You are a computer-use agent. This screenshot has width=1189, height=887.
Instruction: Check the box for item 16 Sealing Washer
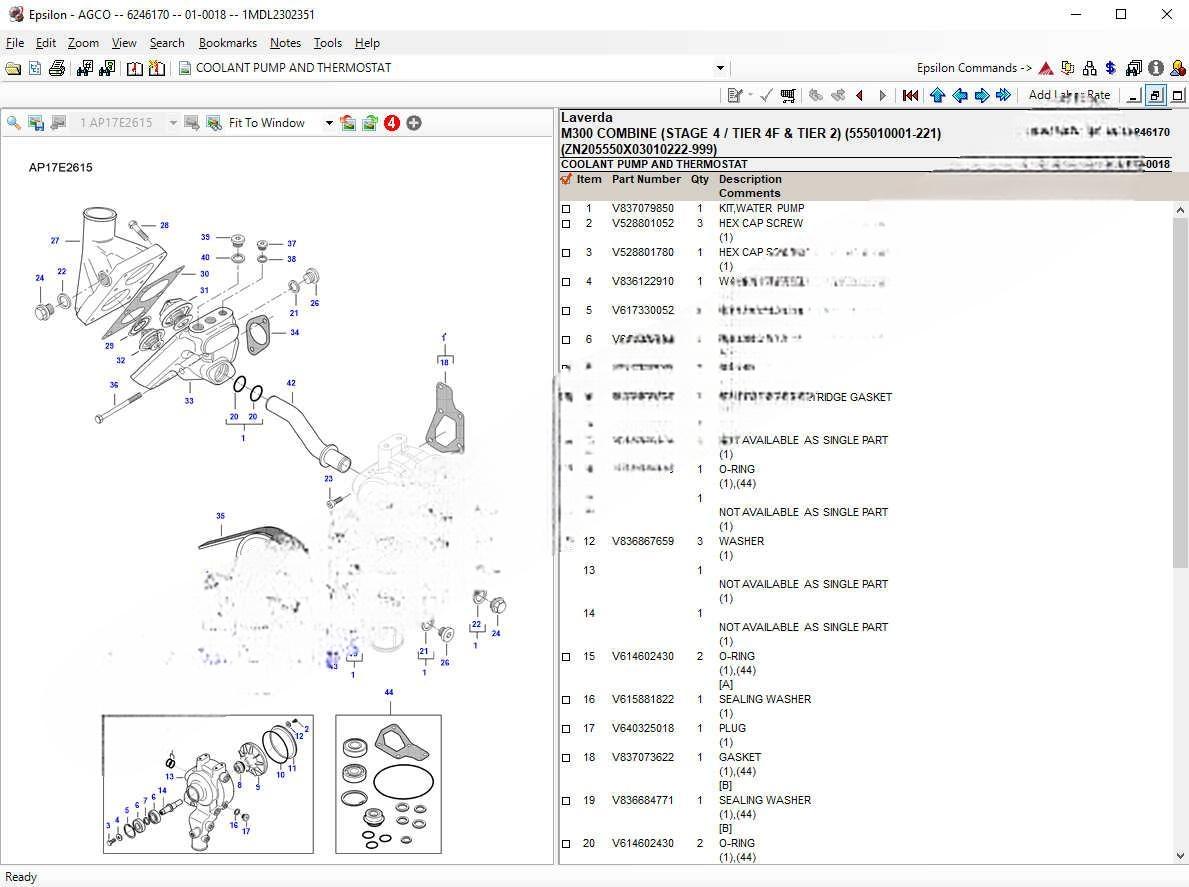pyautogui.click(x=567, y=700)
